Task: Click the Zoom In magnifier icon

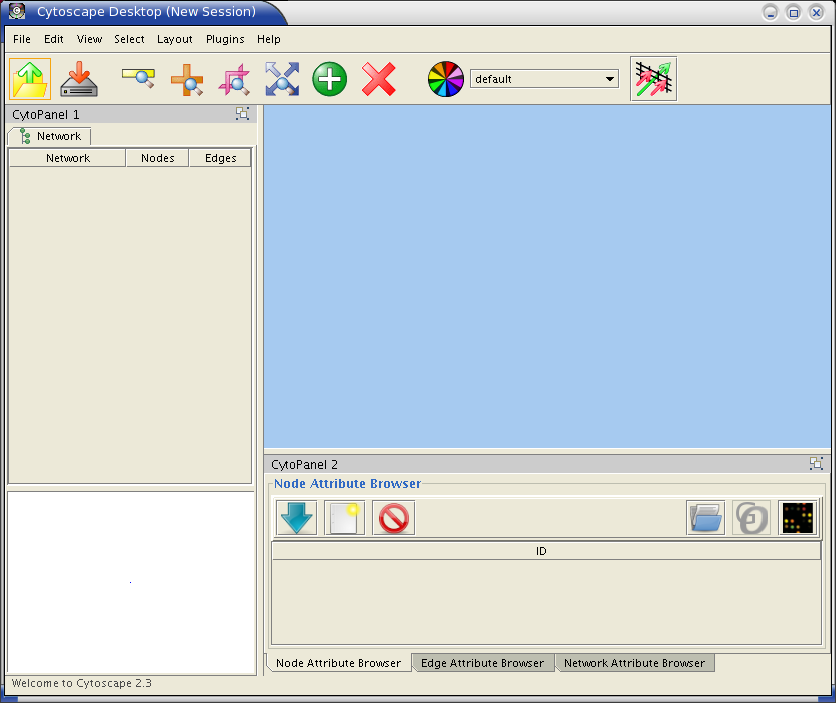Action: 186,79
